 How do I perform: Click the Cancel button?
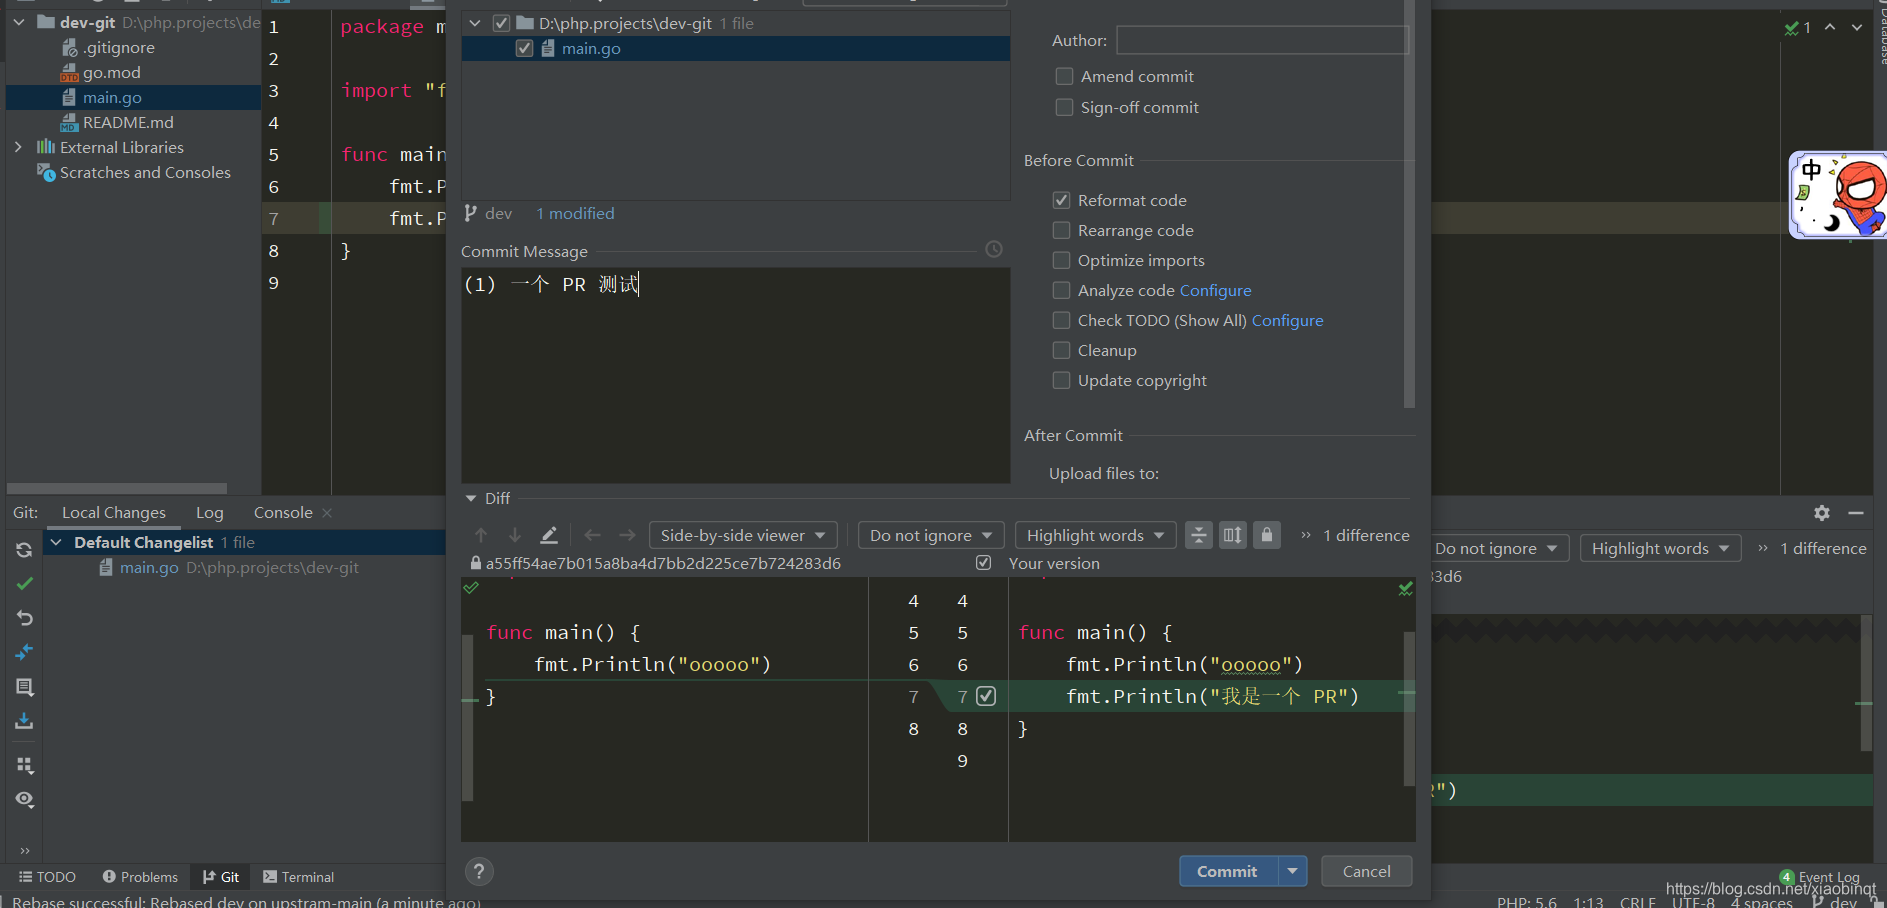coord(1366,871)
